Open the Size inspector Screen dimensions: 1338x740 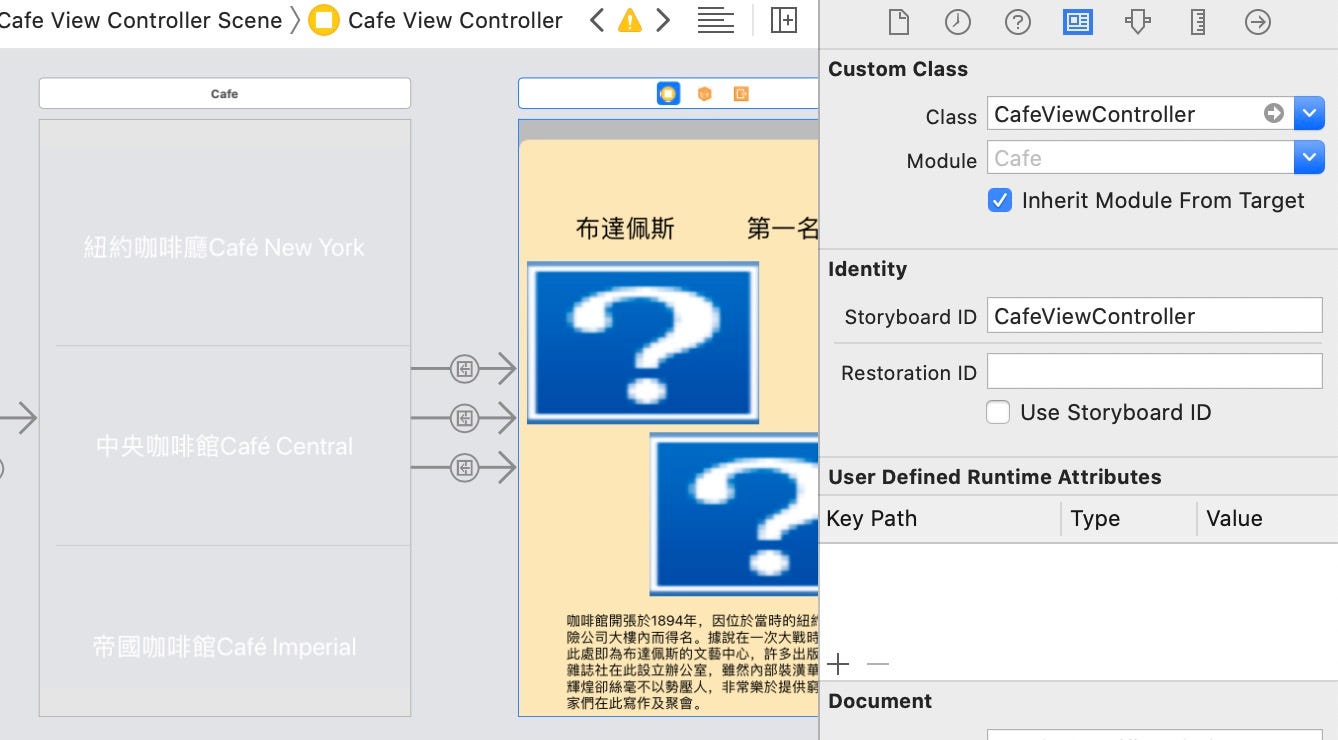(x=1197, y=21)
